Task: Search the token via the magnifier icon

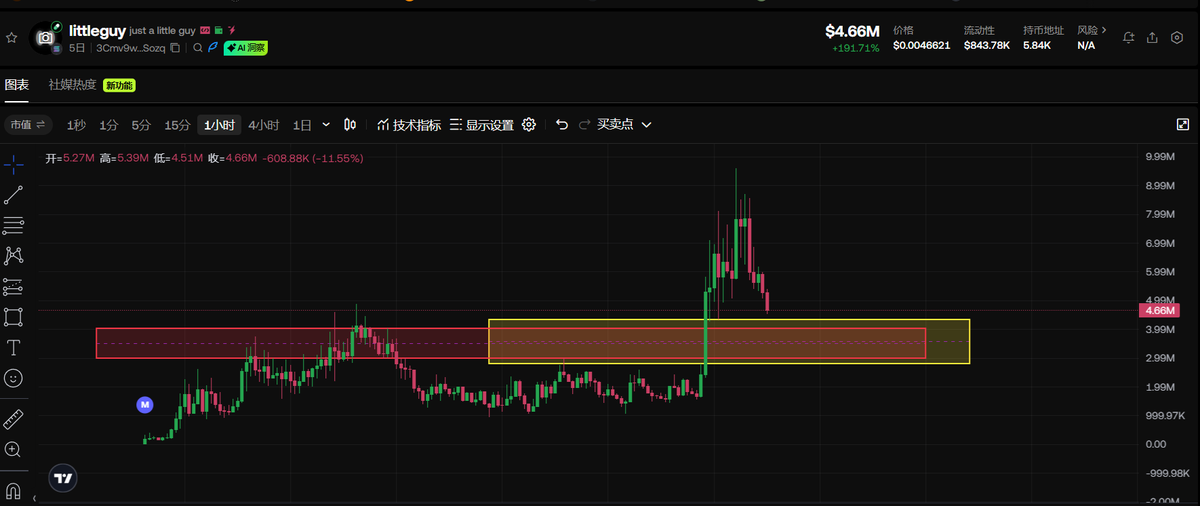Action: [198, 47]
